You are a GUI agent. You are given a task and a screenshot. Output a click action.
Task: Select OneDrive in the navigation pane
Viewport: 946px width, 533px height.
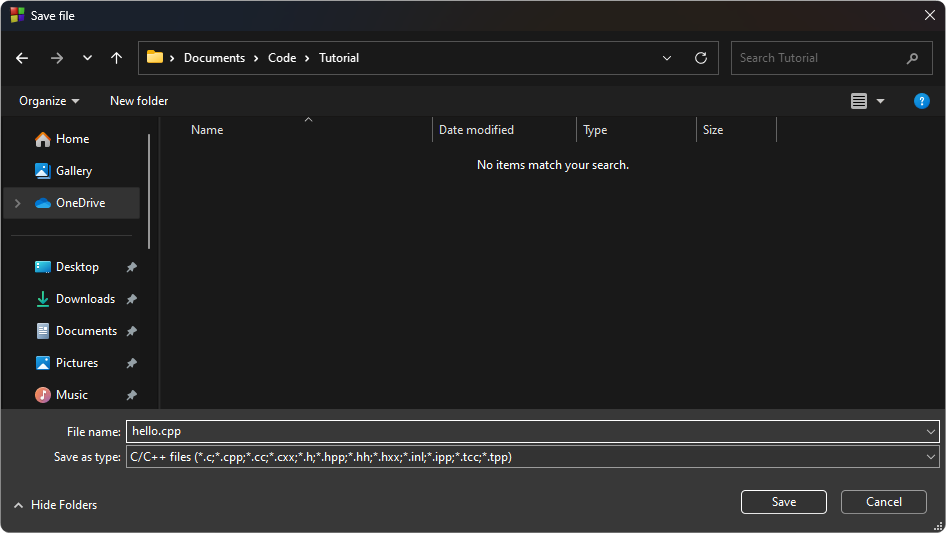coord(72,203)
